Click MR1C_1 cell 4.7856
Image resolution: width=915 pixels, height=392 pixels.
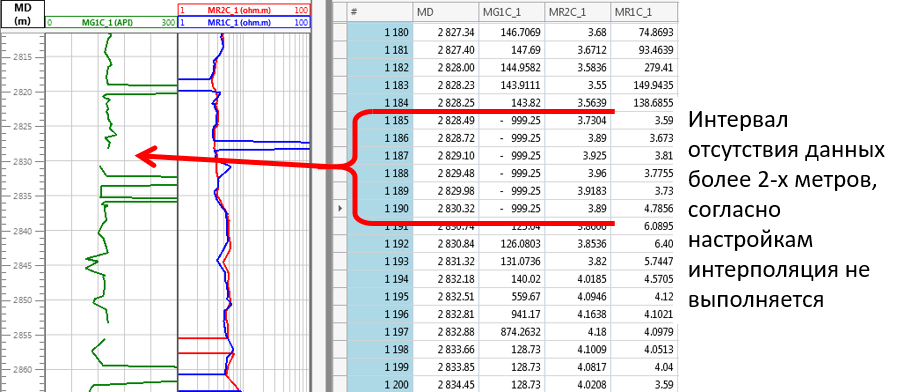pyautogui.click(x=644, y=208)
